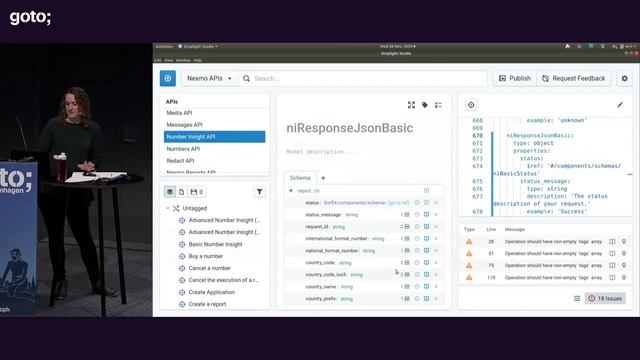
Task: Select Media API in the APIs list
Action: [179, 113]
